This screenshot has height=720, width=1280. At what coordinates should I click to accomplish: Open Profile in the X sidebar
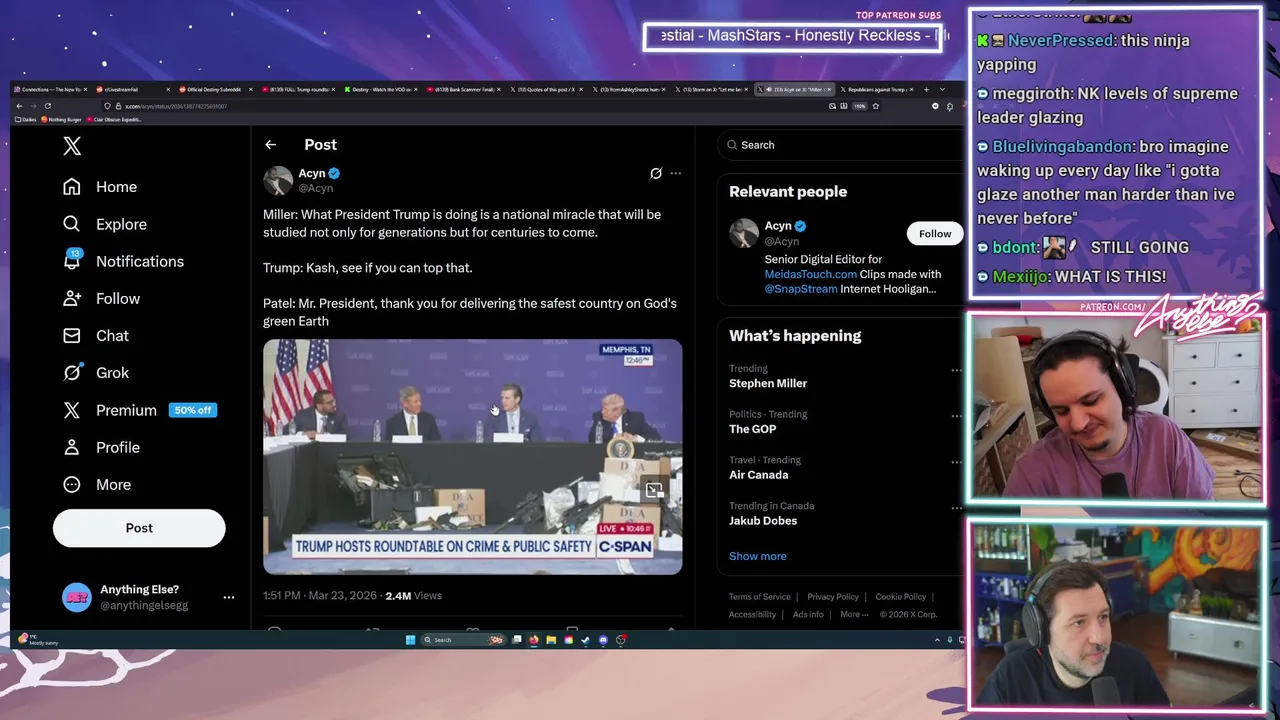point(101,447)
